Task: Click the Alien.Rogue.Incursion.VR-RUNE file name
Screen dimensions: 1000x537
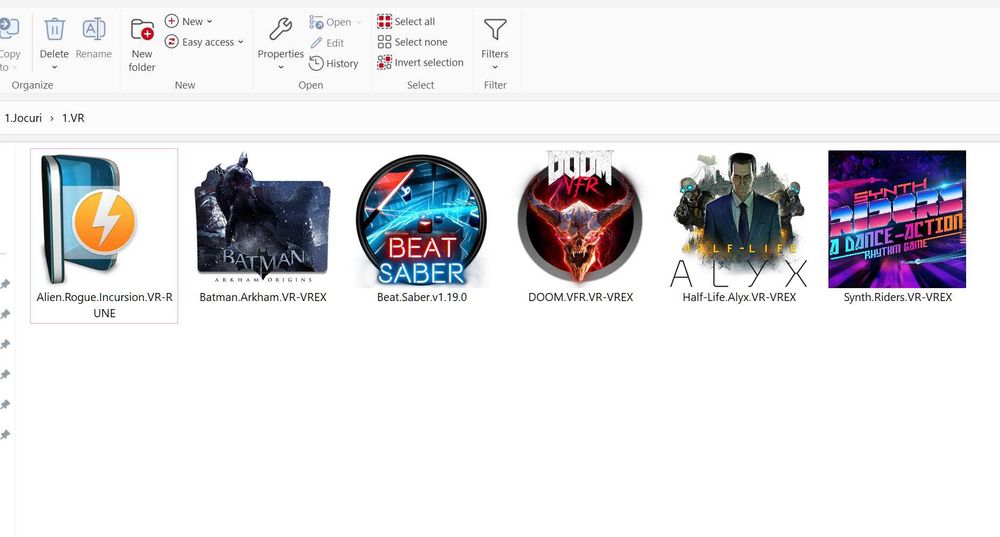Action: 105,305
